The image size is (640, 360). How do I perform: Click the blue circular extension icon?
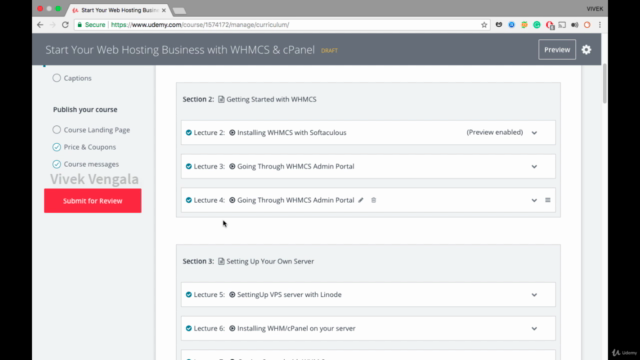pyautogui.click(x=511, y=25)
